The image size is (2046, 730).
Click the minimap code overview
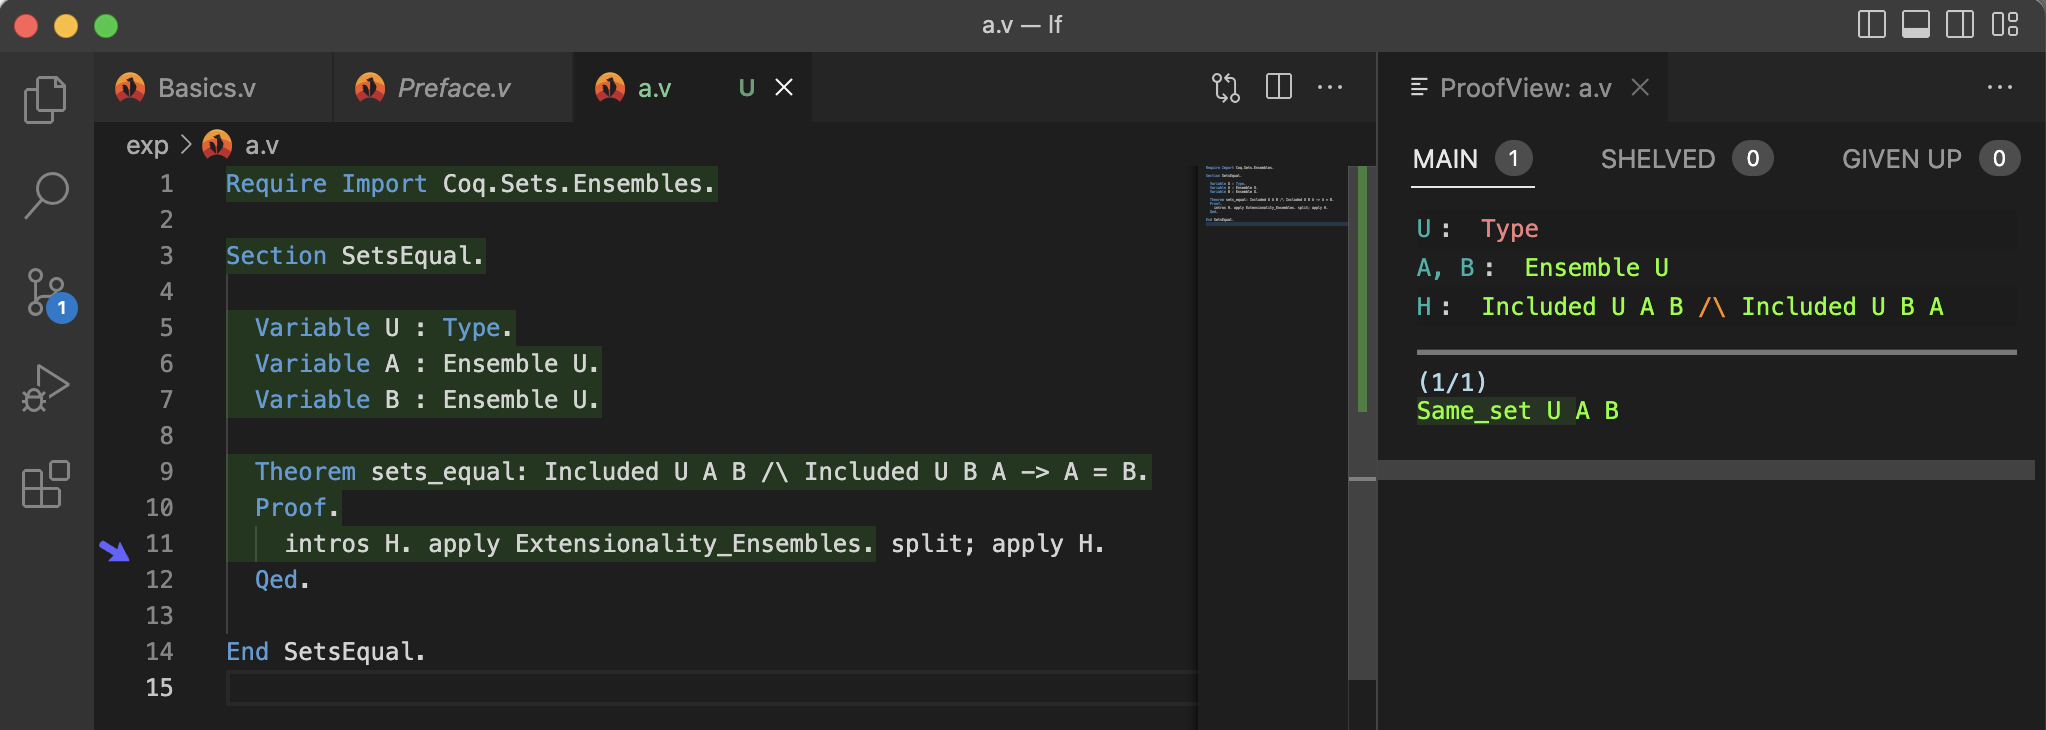[x=1272, y=195]
